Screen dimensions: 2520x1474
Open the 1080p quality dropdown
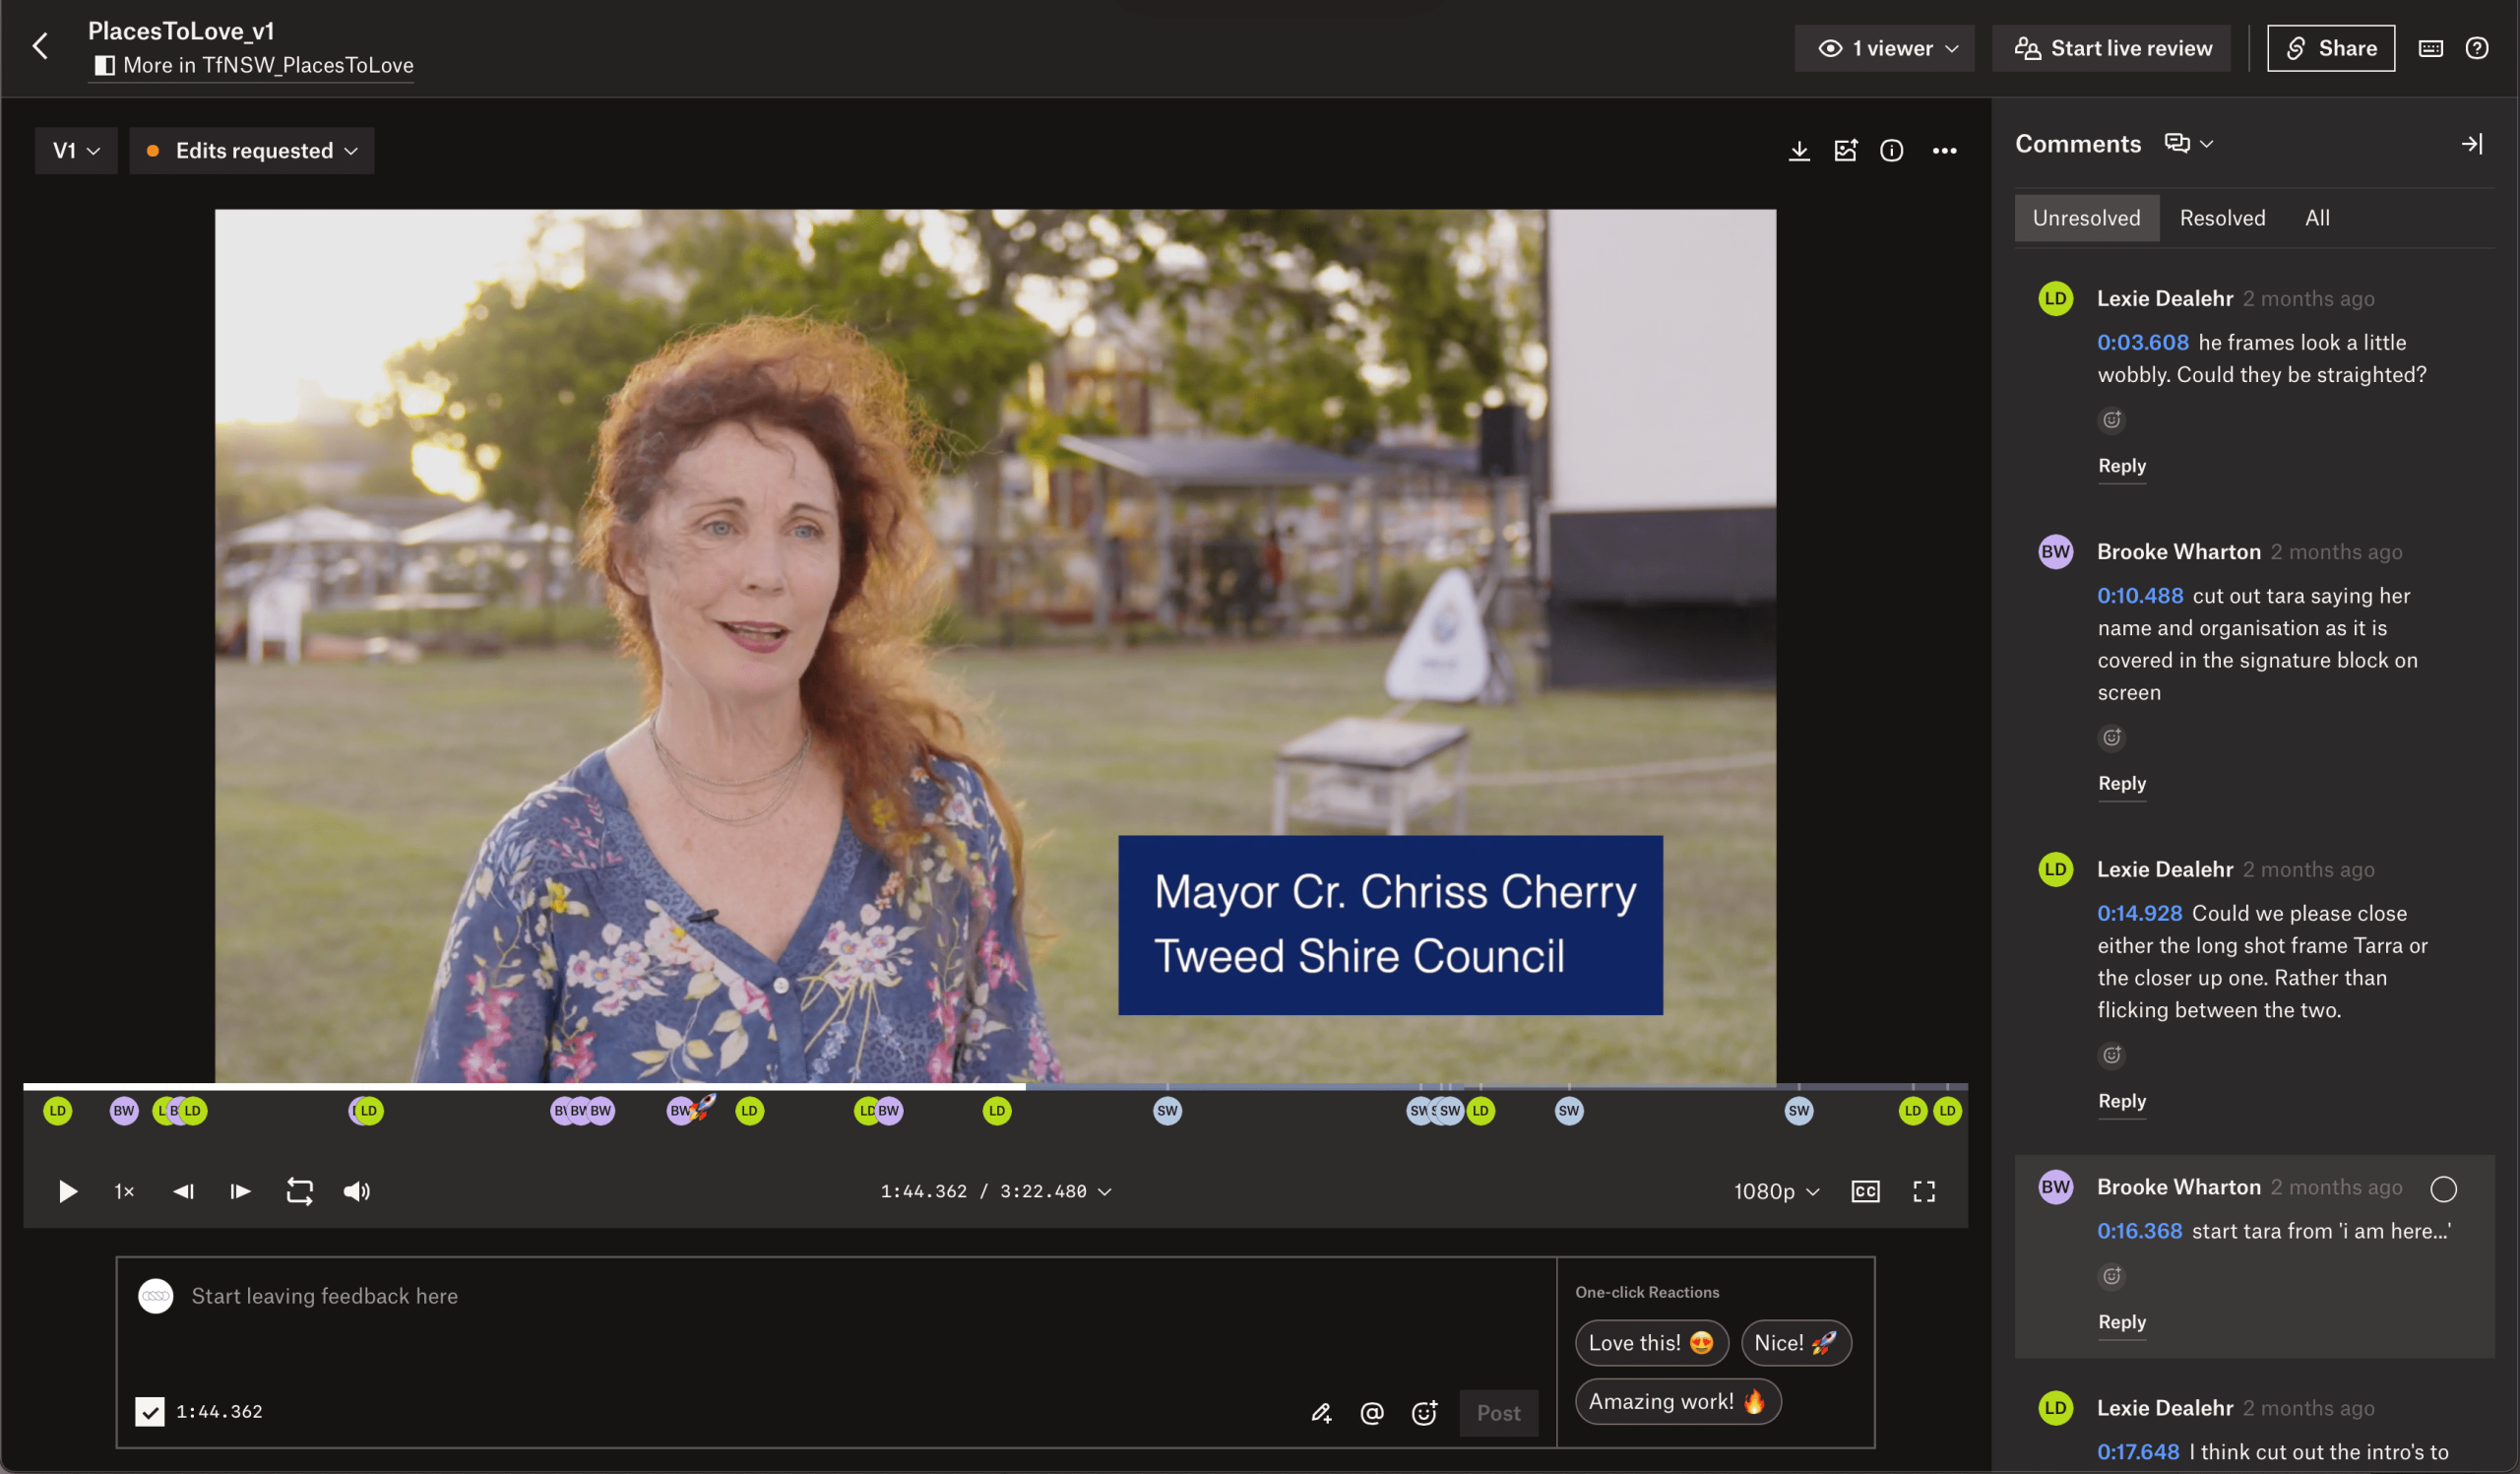tap(1776, 1191)
